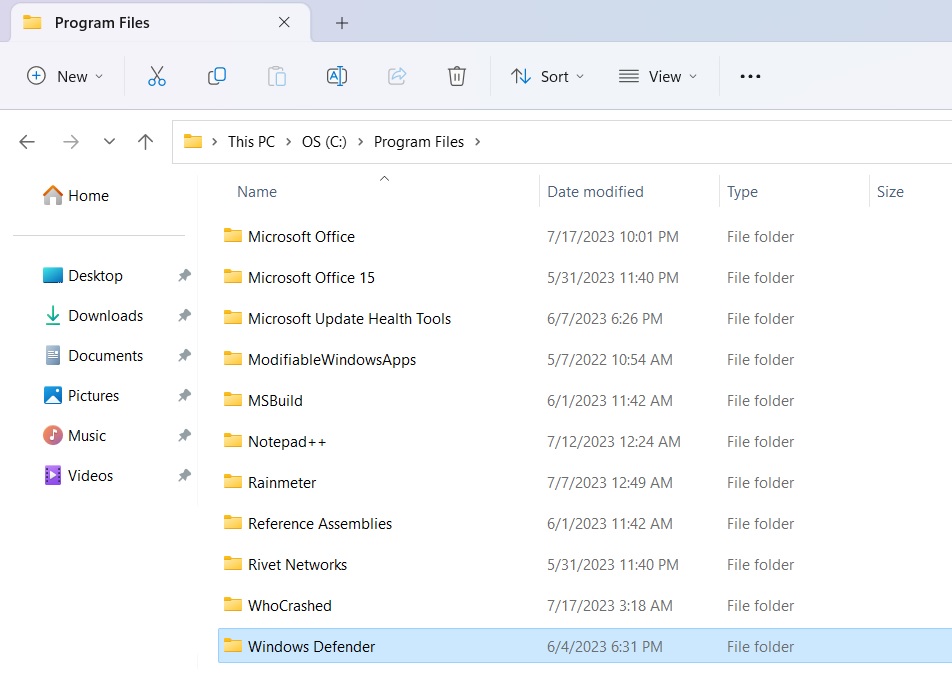Open the recent locations chevron
The image size is (952, 674).
click(109, 141)
